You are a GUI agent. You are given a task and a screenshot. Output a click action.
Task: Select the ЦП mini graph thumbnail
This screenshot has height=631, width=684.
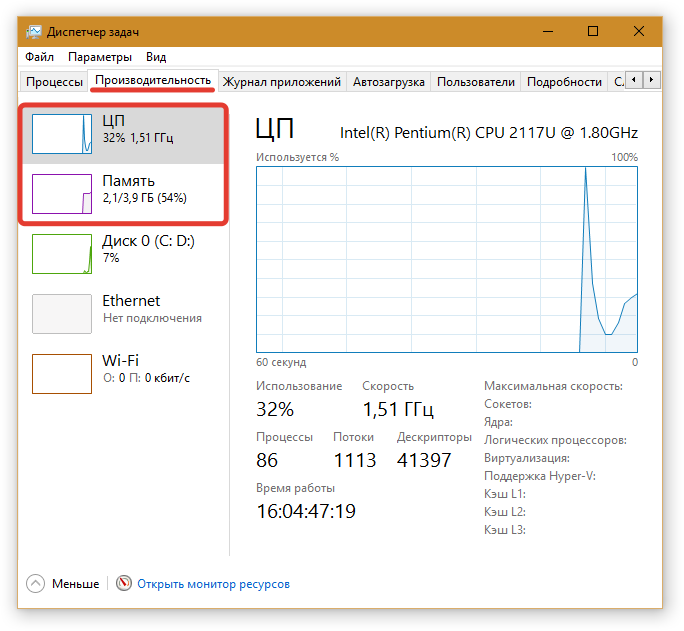62,133
